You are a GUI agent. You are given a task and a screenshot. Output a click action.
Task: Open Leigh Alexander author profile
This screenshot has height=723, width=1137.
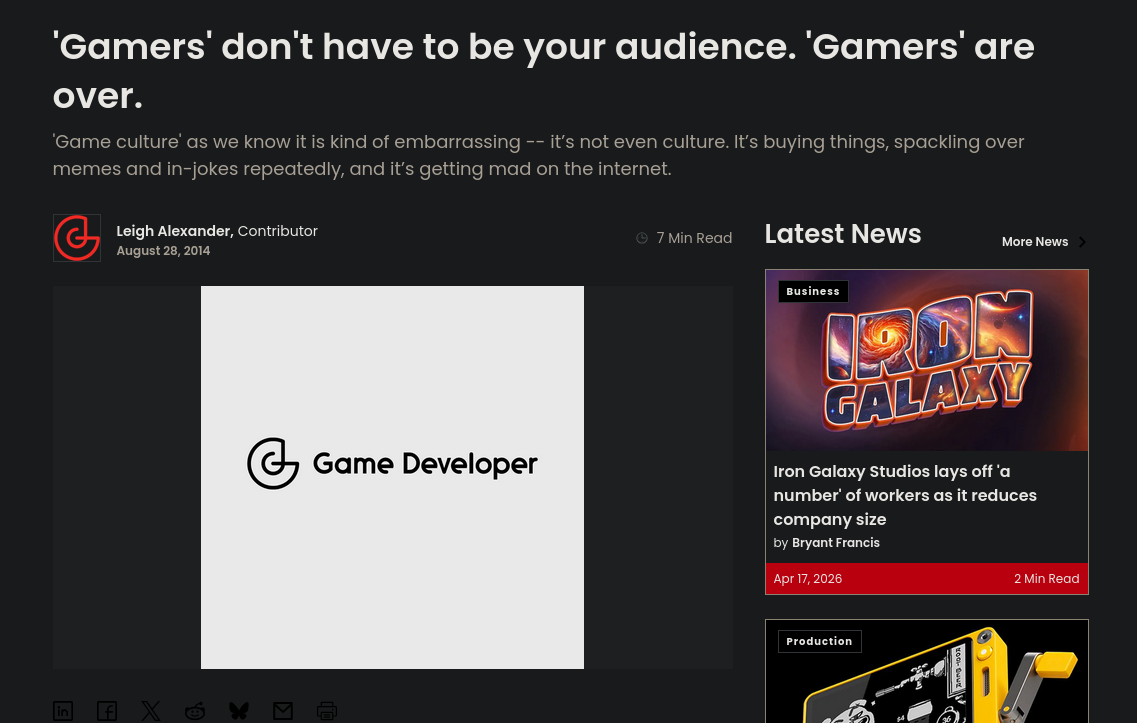click(175, 231)
